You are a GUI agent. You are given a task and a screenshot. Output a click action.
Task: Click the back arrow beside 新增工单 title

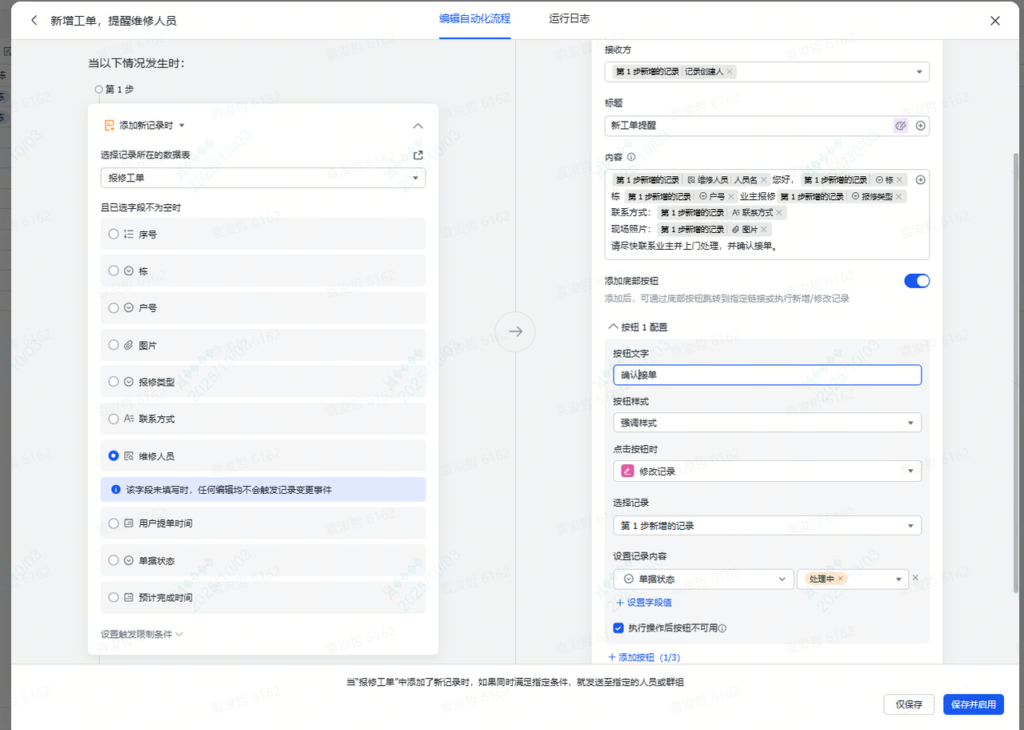(x=34, y=21)
